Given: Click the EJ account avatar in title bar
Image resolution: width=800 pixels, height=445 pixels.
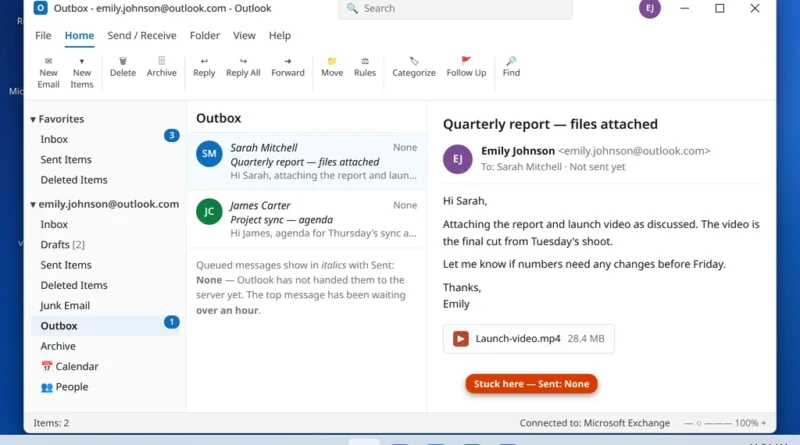Looking at the screenshot, I should (x=649, y=8).
